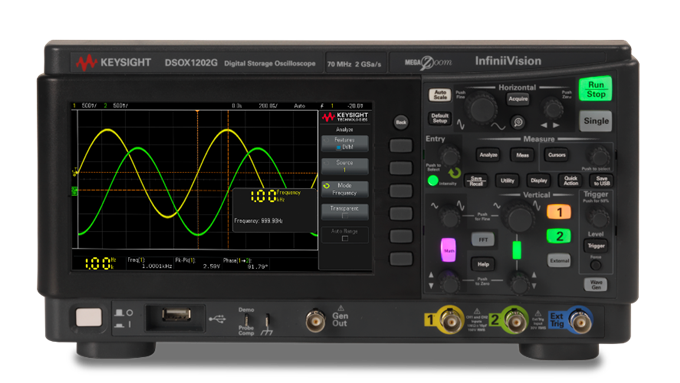
Task: Click the Auto Scale key
Action: [440, 95]
